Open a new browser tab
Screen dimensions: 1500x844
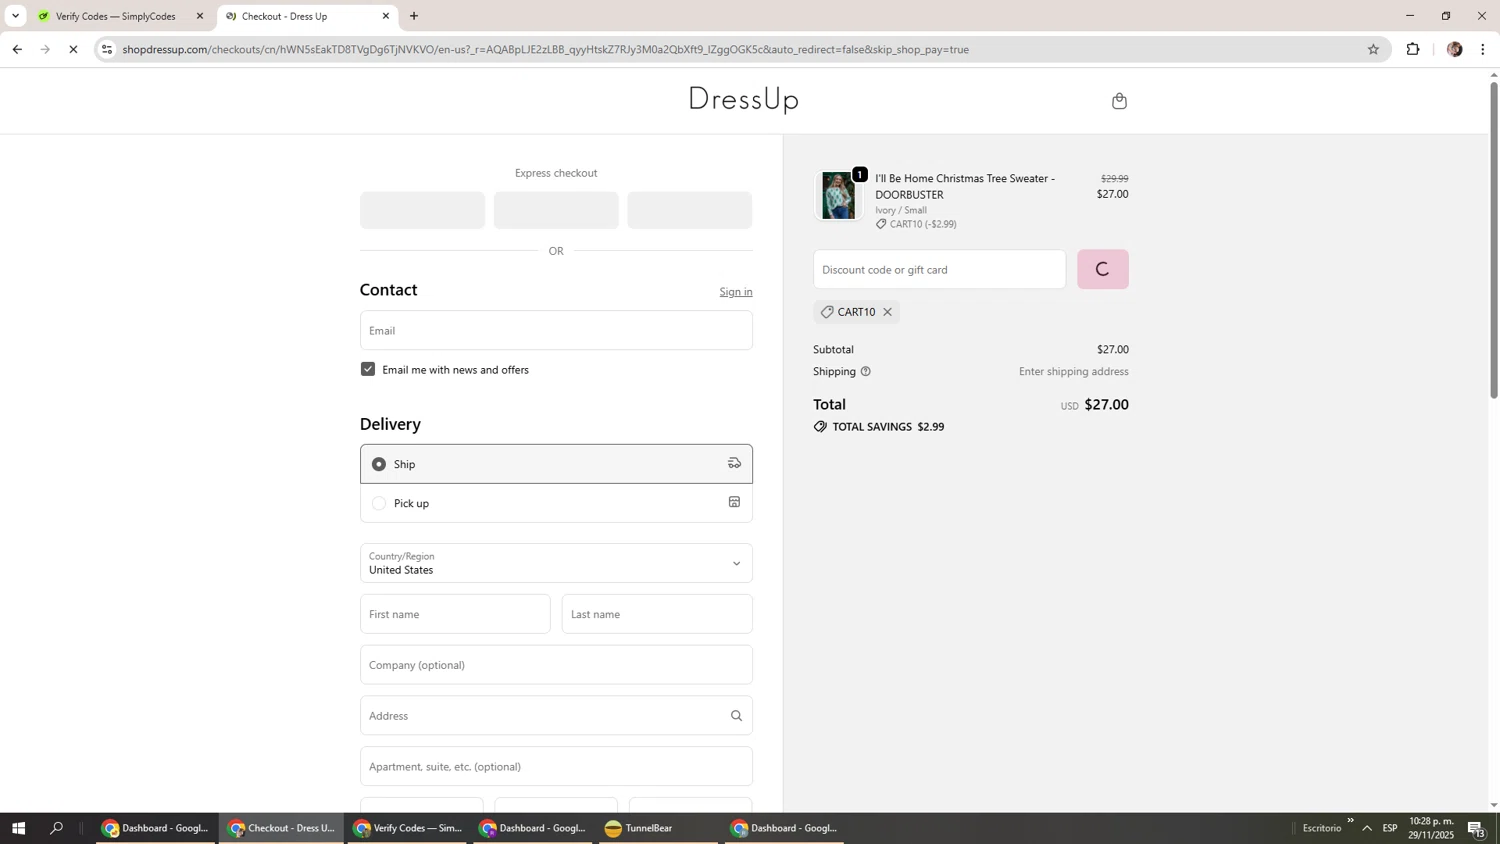414,16
